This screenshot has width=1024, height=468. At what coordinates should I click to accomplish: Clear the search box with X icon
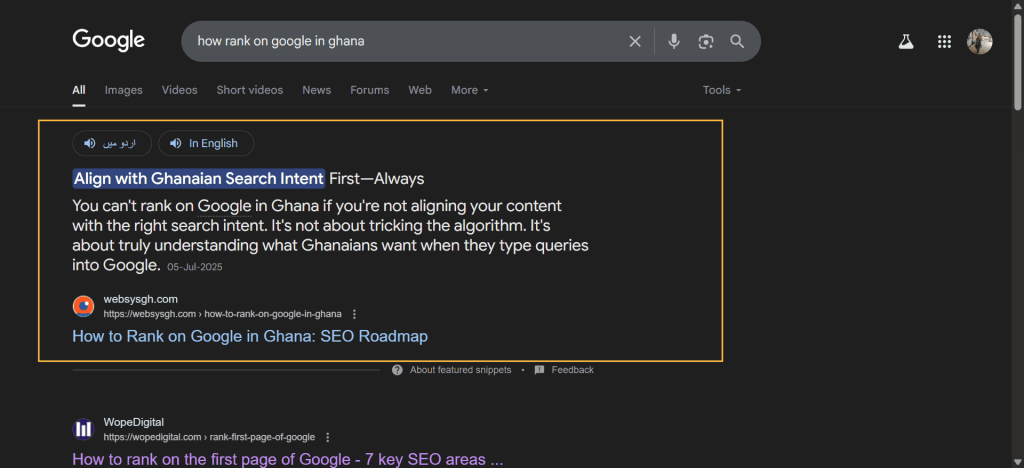(x=635, y=42)
